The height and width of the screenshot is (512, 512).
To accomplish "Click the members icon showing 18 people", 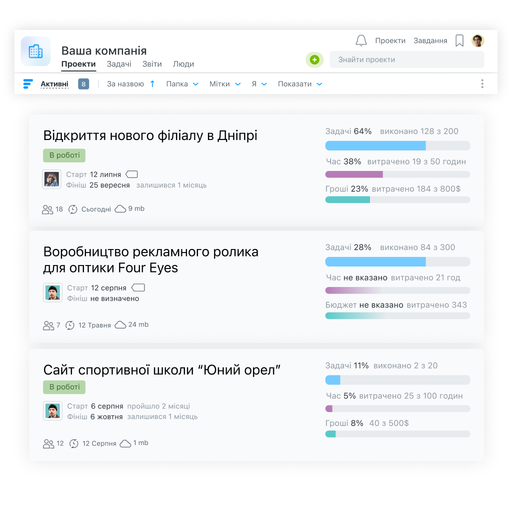I will pos(48,209).
